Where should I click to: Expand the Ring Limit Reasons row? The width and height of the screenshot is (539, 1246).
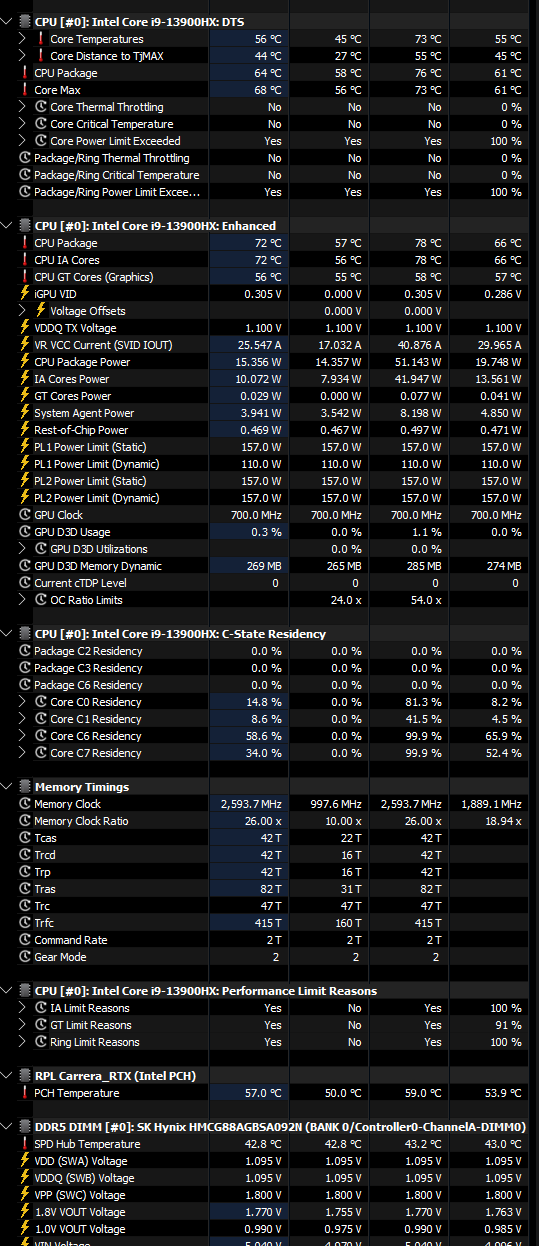[24, 1042]
